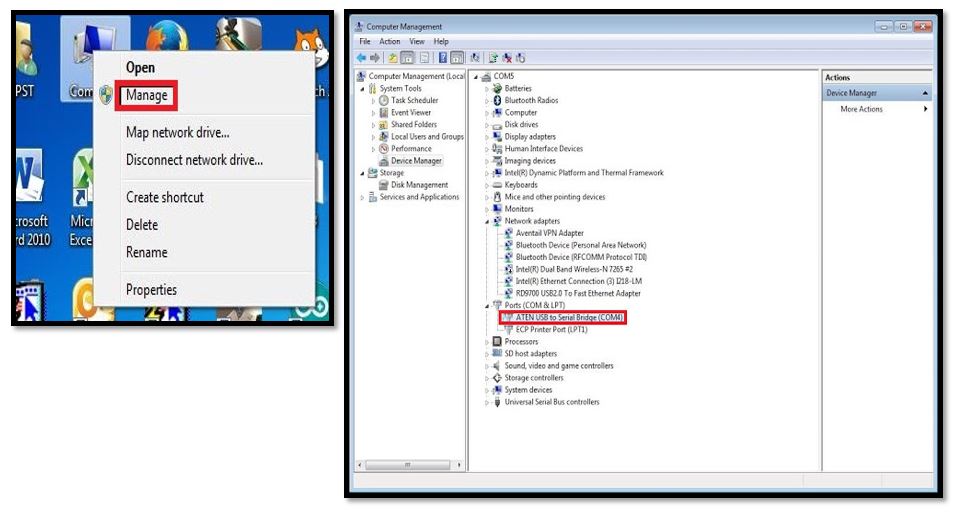958x519 pixels.
Task: Click the left tree horizontal scrollbar thumb
Action: (x=408, y=465)
